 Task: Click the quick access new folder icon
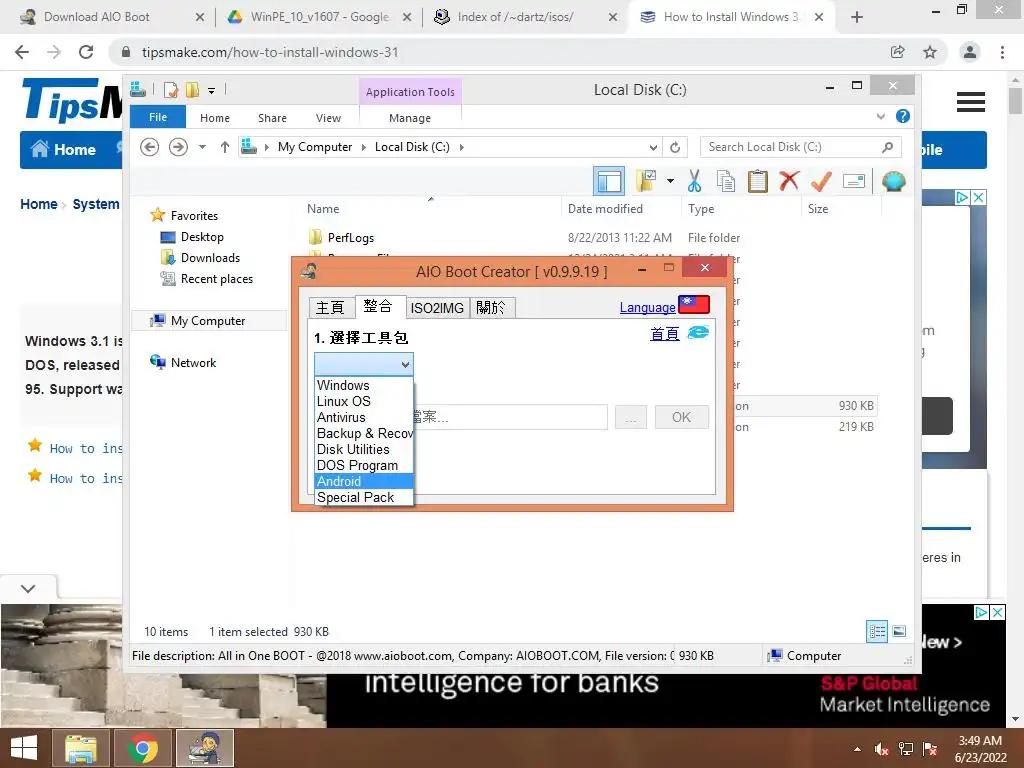(192, 89)
